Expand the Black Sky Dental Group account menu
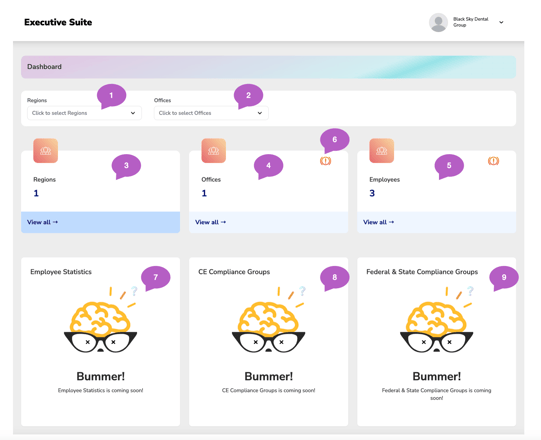Image resolution: width=541 pixels, height=440 pixels. tap(501, 22)
